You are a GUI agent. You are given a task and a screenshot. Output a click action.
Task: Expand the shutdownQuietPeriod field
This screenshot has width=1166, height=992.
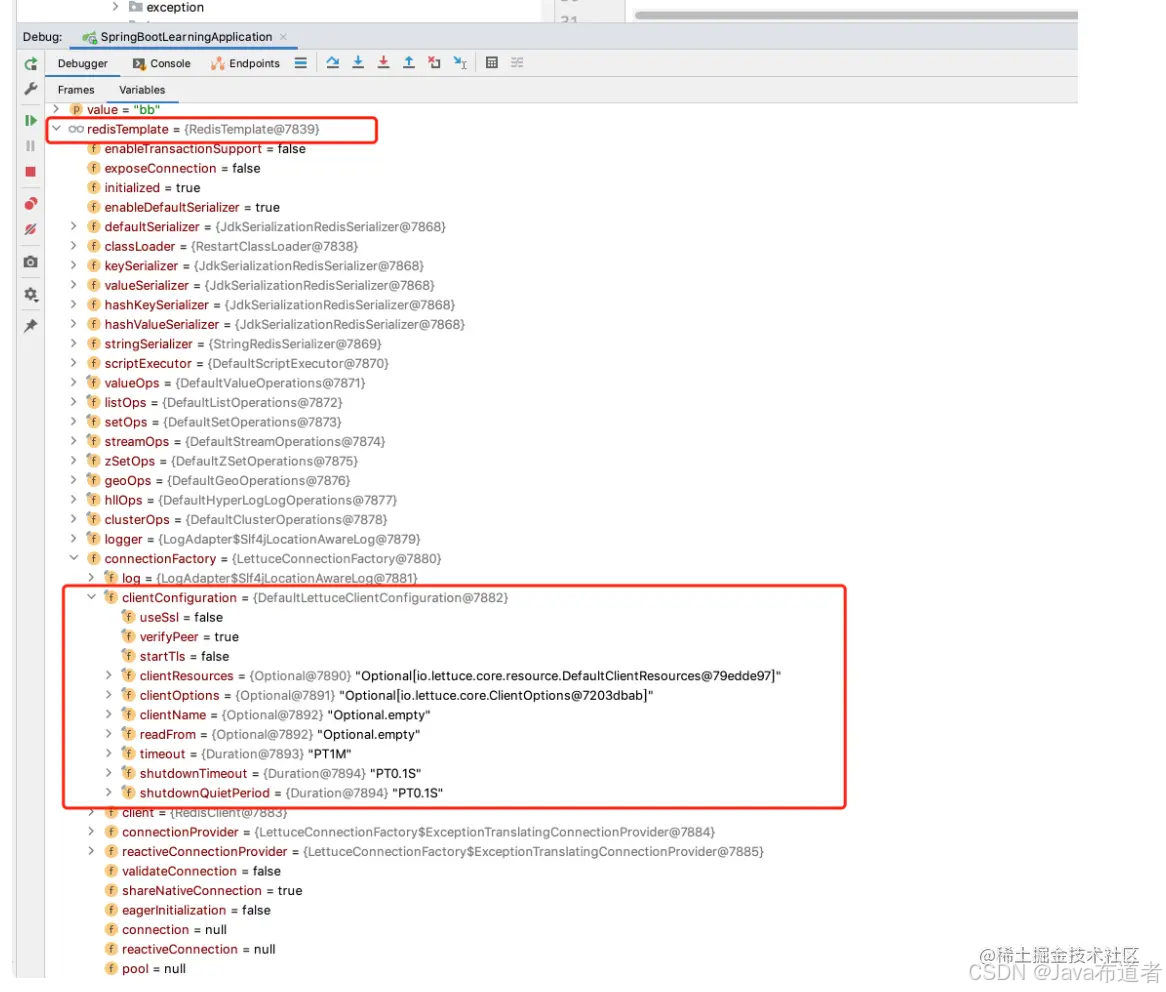pos(109,793)
